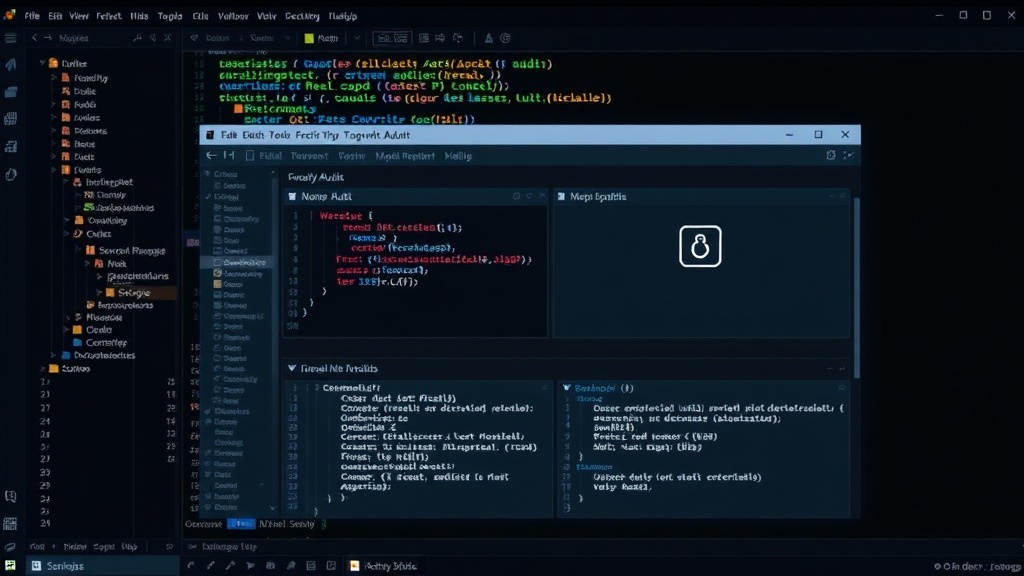
Task: Open the View menu in main menu bar
Action: coord(78,16)
